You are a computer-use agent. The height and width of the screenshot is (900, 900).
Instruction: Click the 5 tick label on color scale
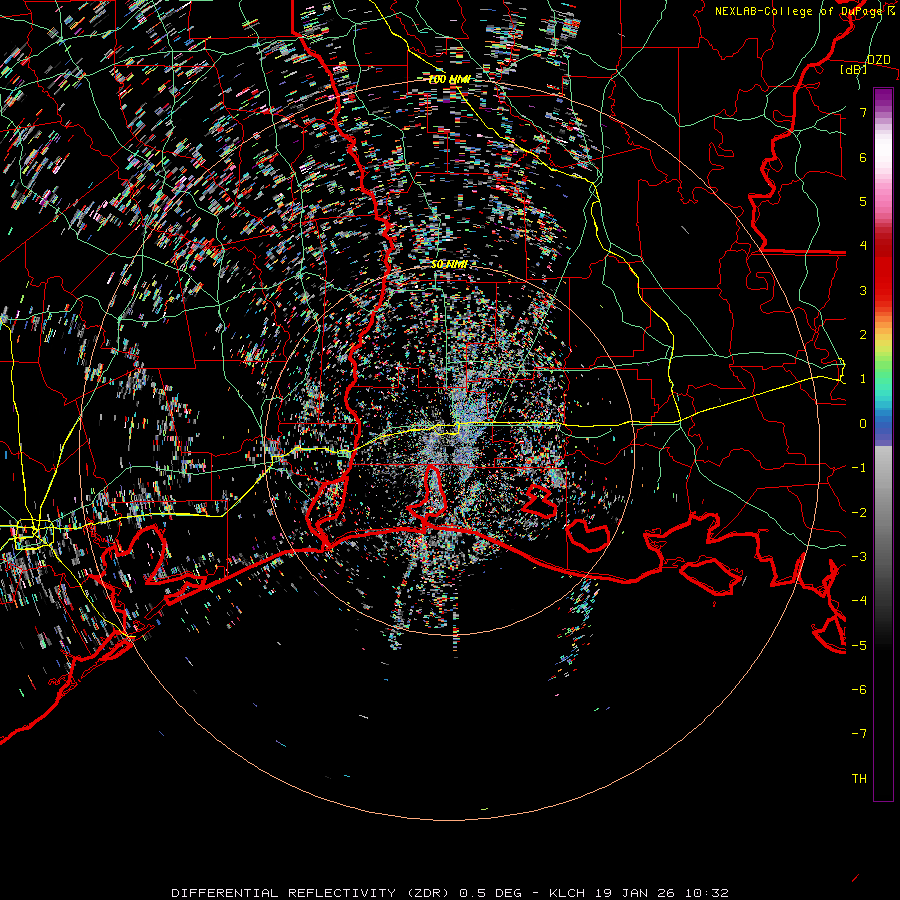pyautogui.click(x=863, y=201)
